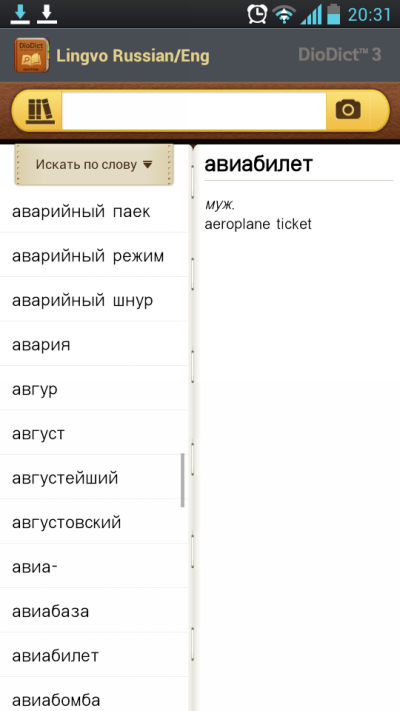Tap the first download notification icon

point(20,14)
